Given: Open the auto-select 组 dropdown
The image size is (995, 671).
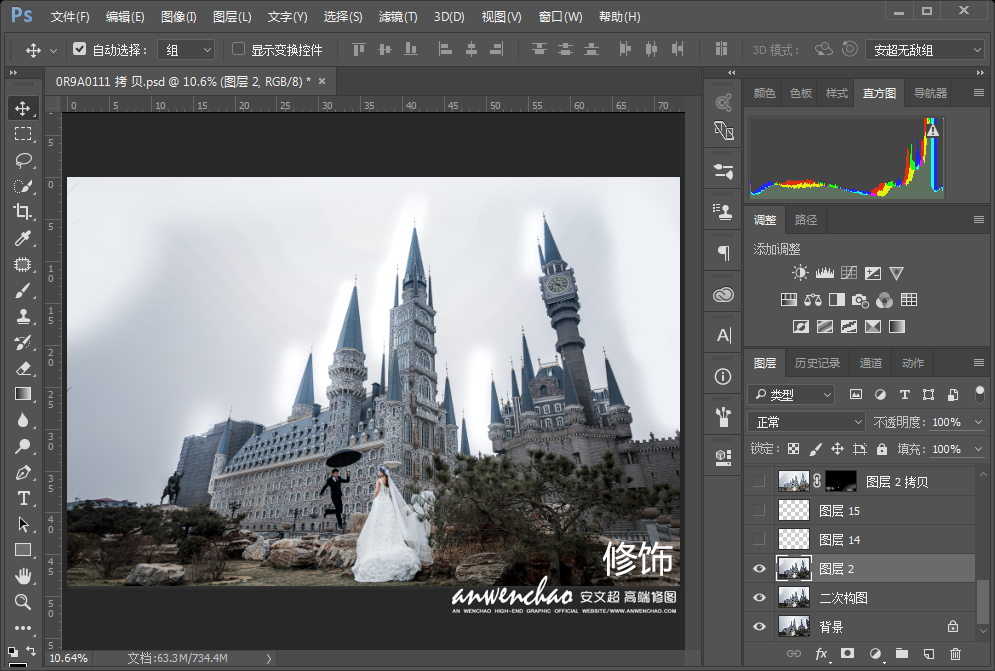Looking at the screenshot, I should [x=186, y=50].
